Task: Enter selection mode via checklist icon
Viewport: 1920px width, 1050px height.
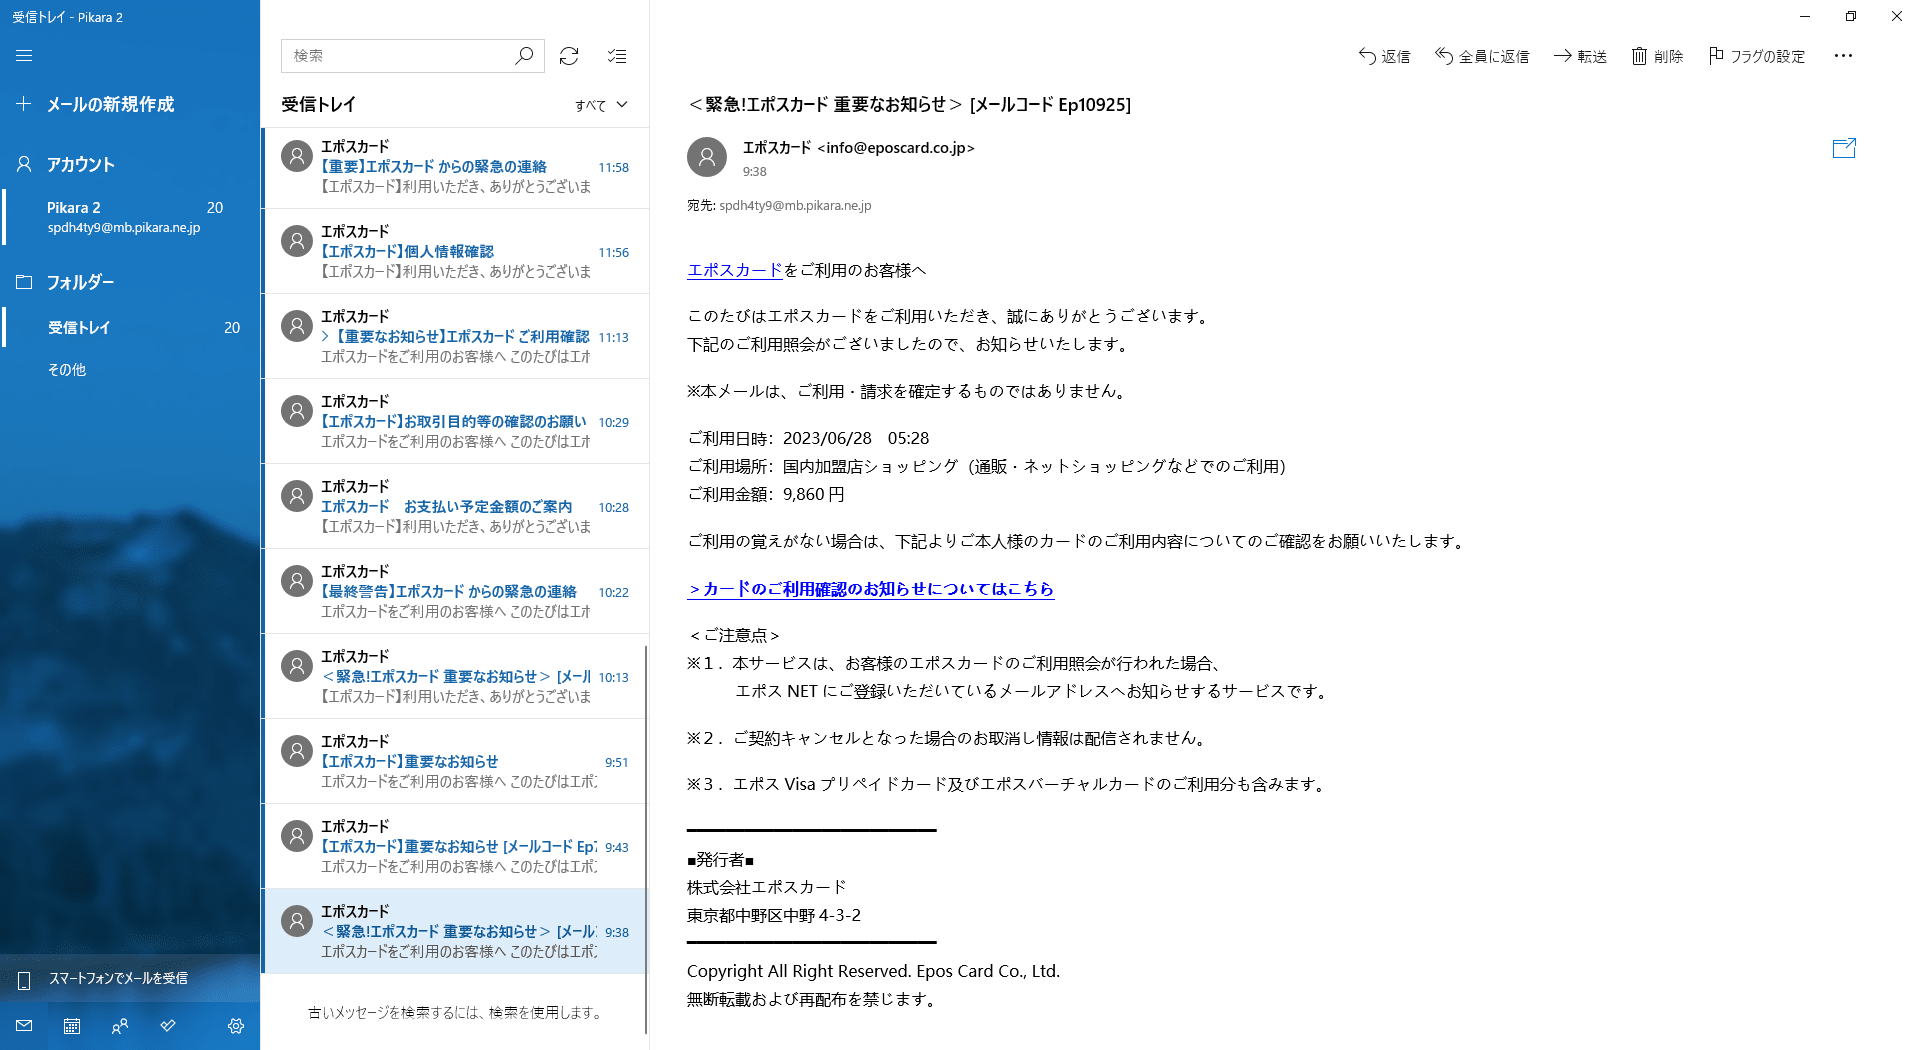Action: pos(617,56)
